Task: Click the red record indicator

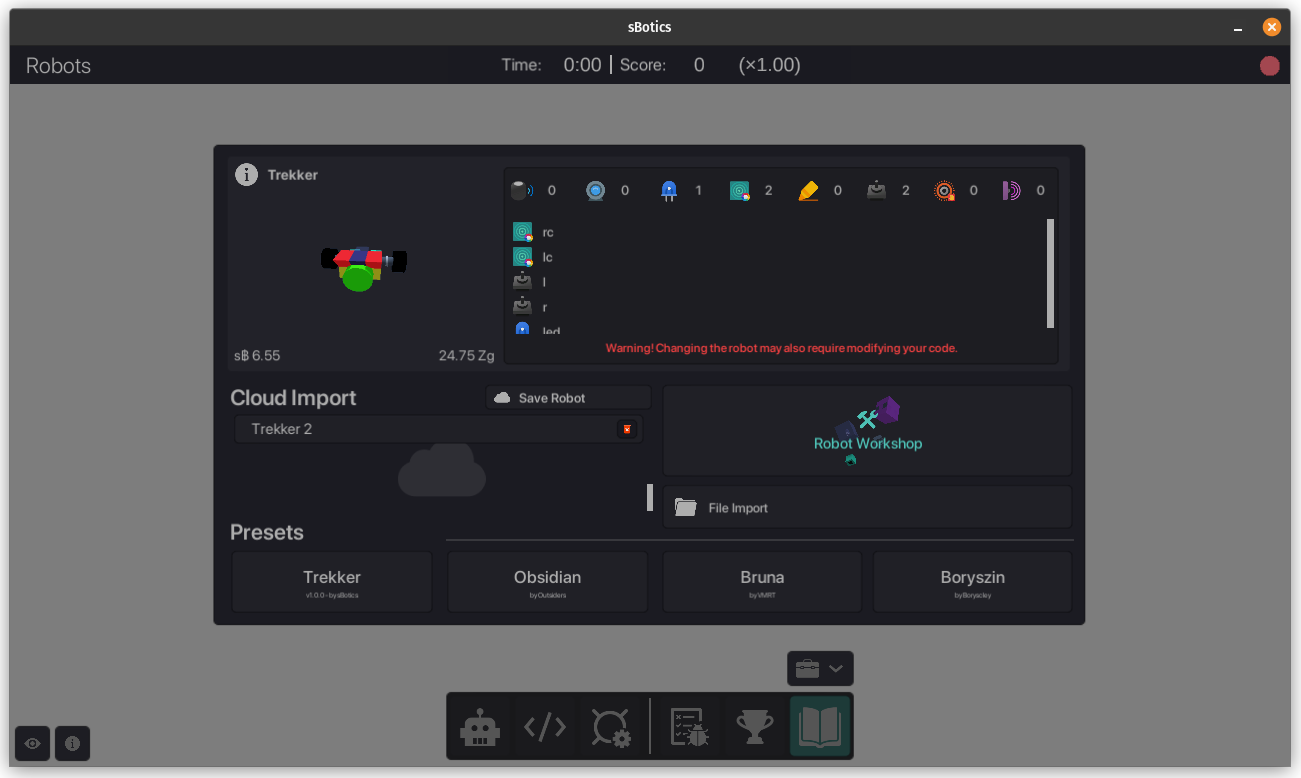Action: click(x=1270, y=66)
